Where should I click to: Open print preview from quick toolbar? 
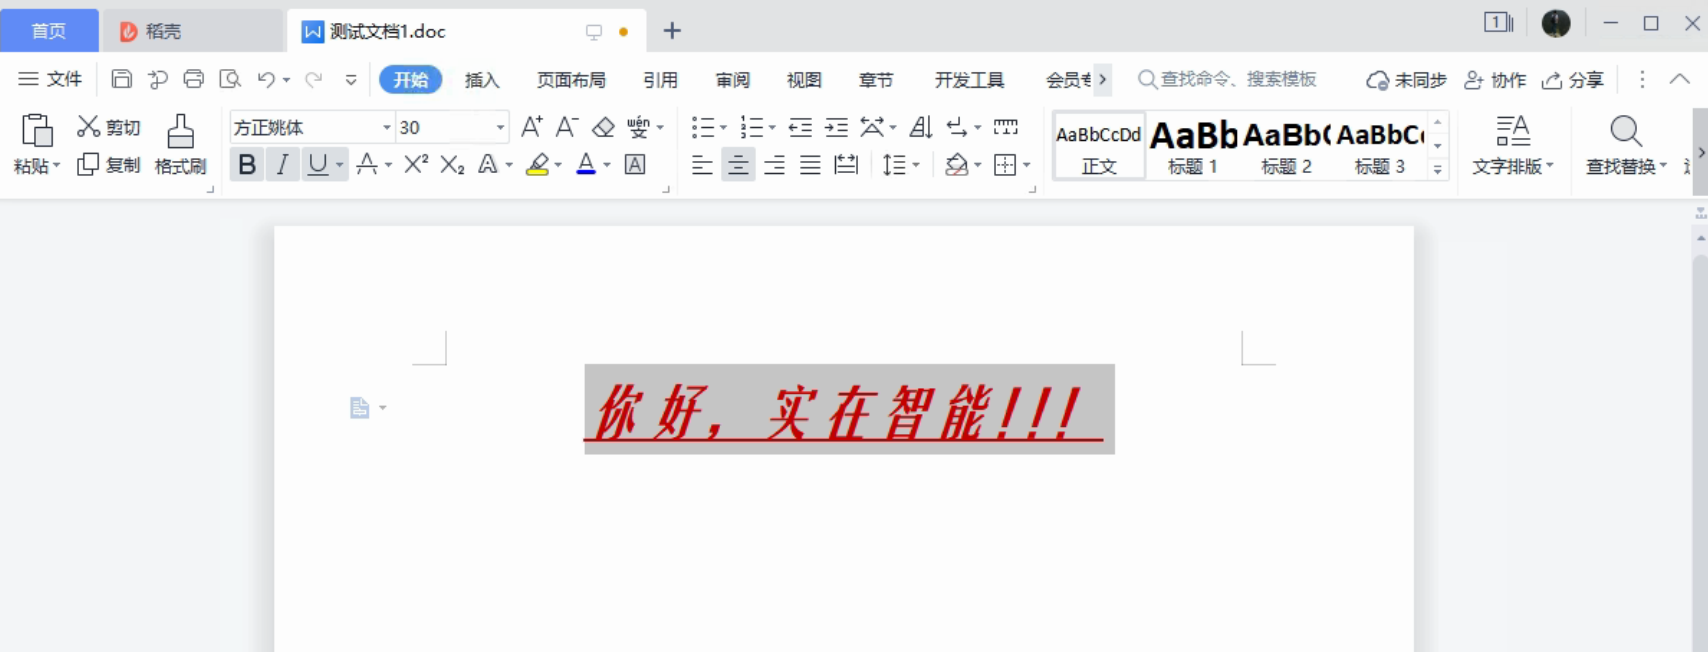click(230, 80)
